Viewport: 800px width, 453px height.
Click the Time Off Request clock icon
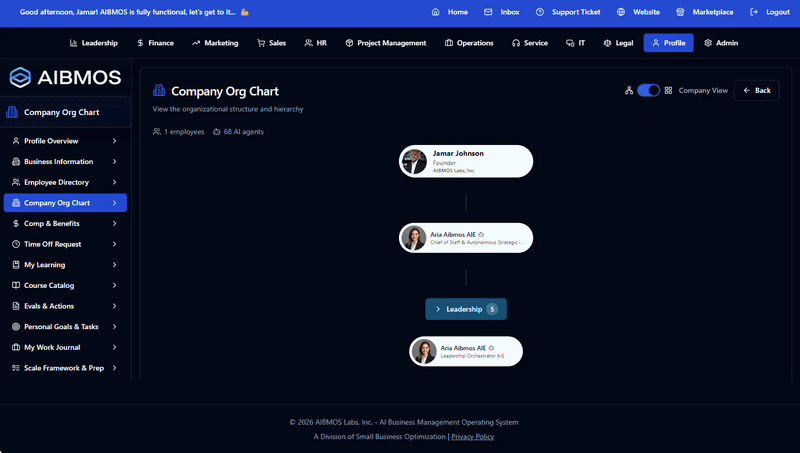(16, 244)
